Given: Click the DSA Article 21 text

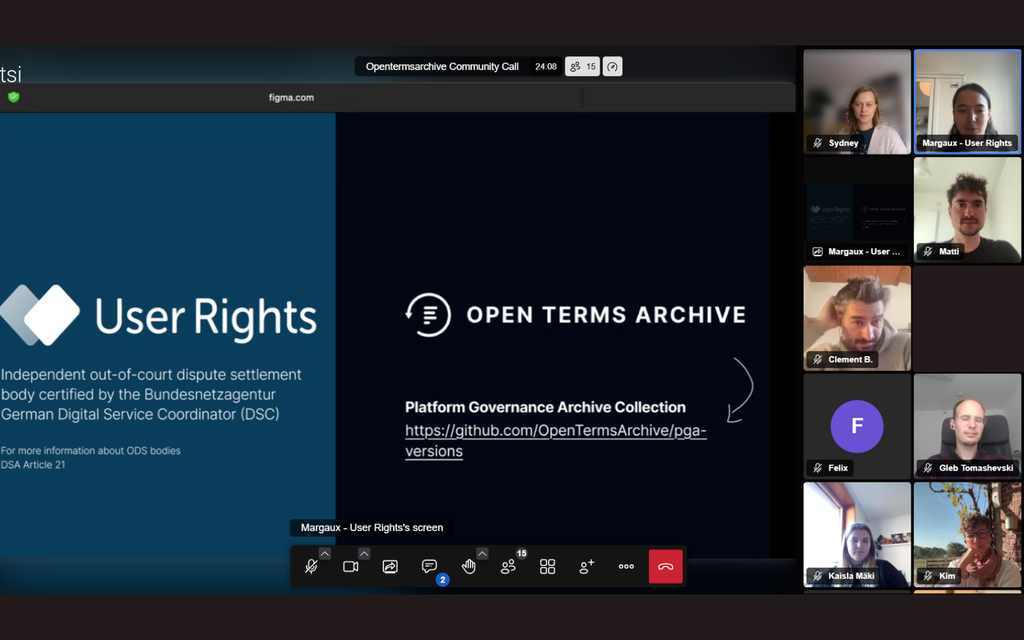Looking at the screenshot, I should point(33,465).
